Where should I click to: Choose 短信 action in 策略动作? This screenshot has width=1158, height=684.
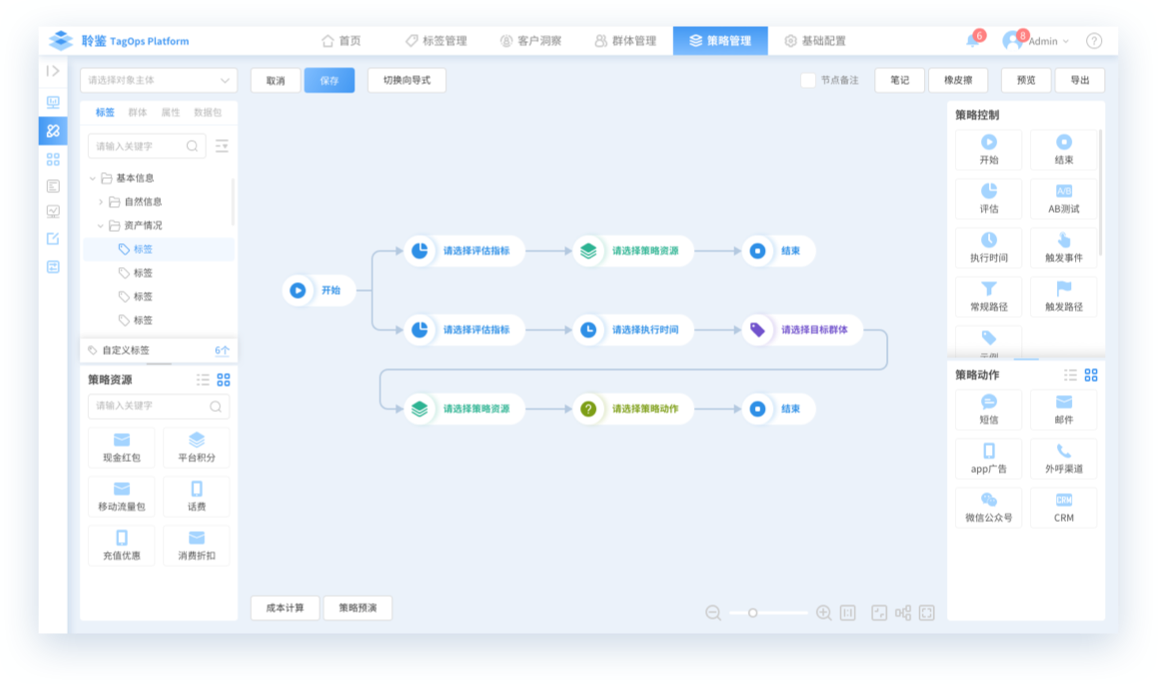coord(989,410)
